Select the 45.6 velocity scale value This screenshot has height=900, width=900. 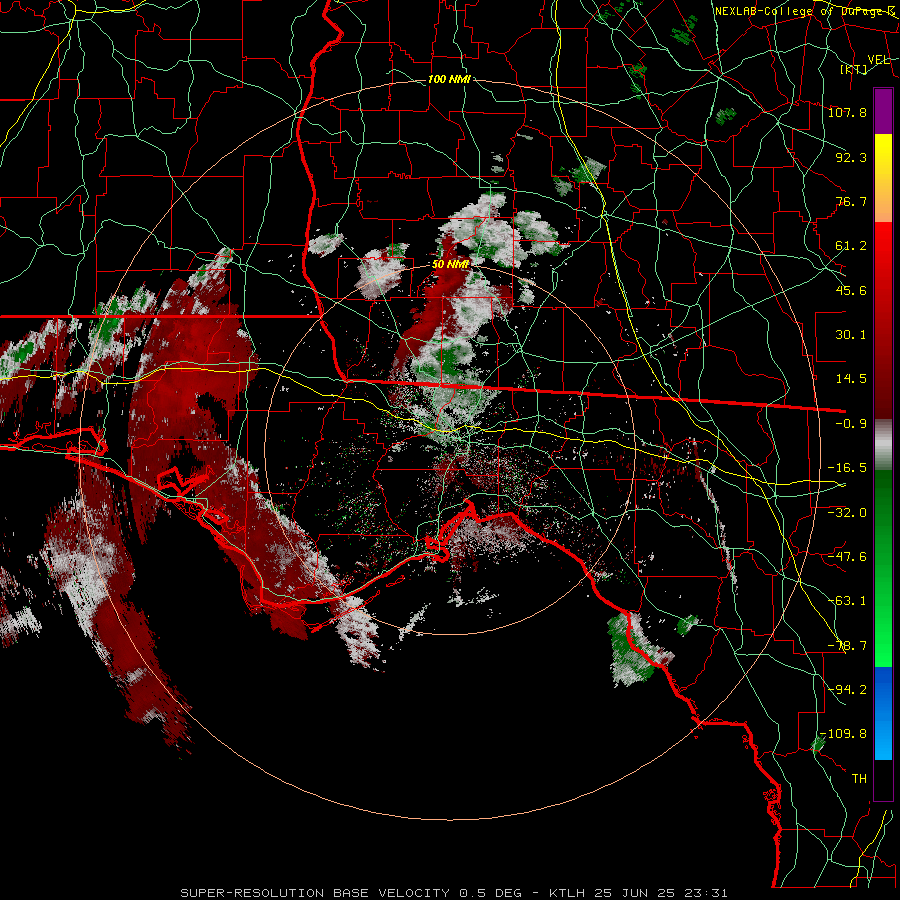pos(851,290)
